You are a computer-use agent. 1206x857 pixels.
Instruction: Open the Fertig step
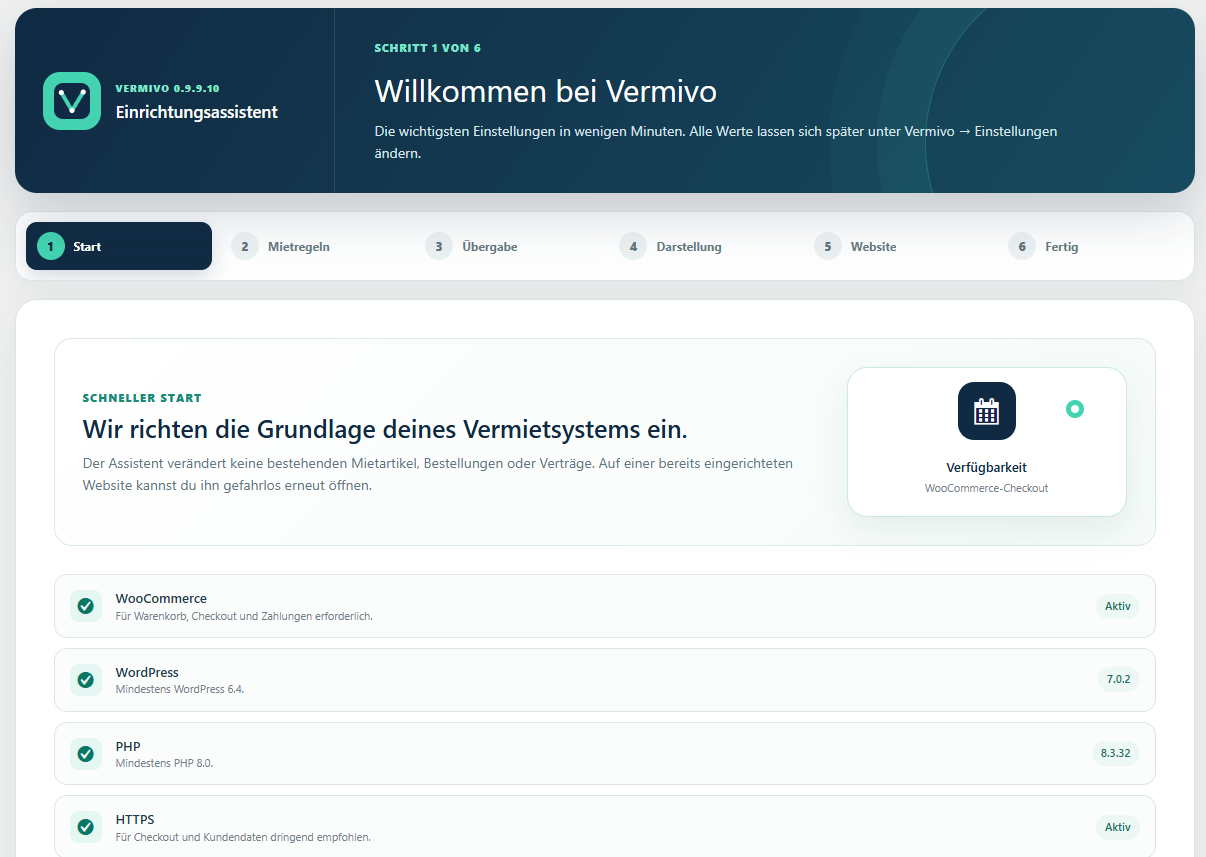tap(1089, 246)
